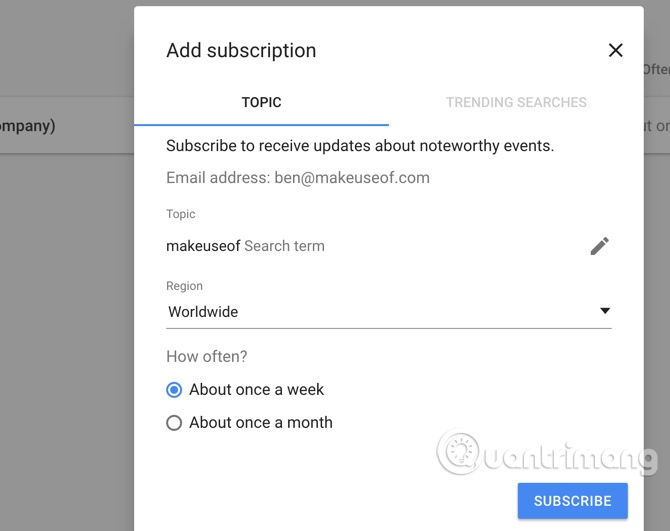Click the SUBSCRIBE button
Screen dimensions: 670x531
coord(572,501)
